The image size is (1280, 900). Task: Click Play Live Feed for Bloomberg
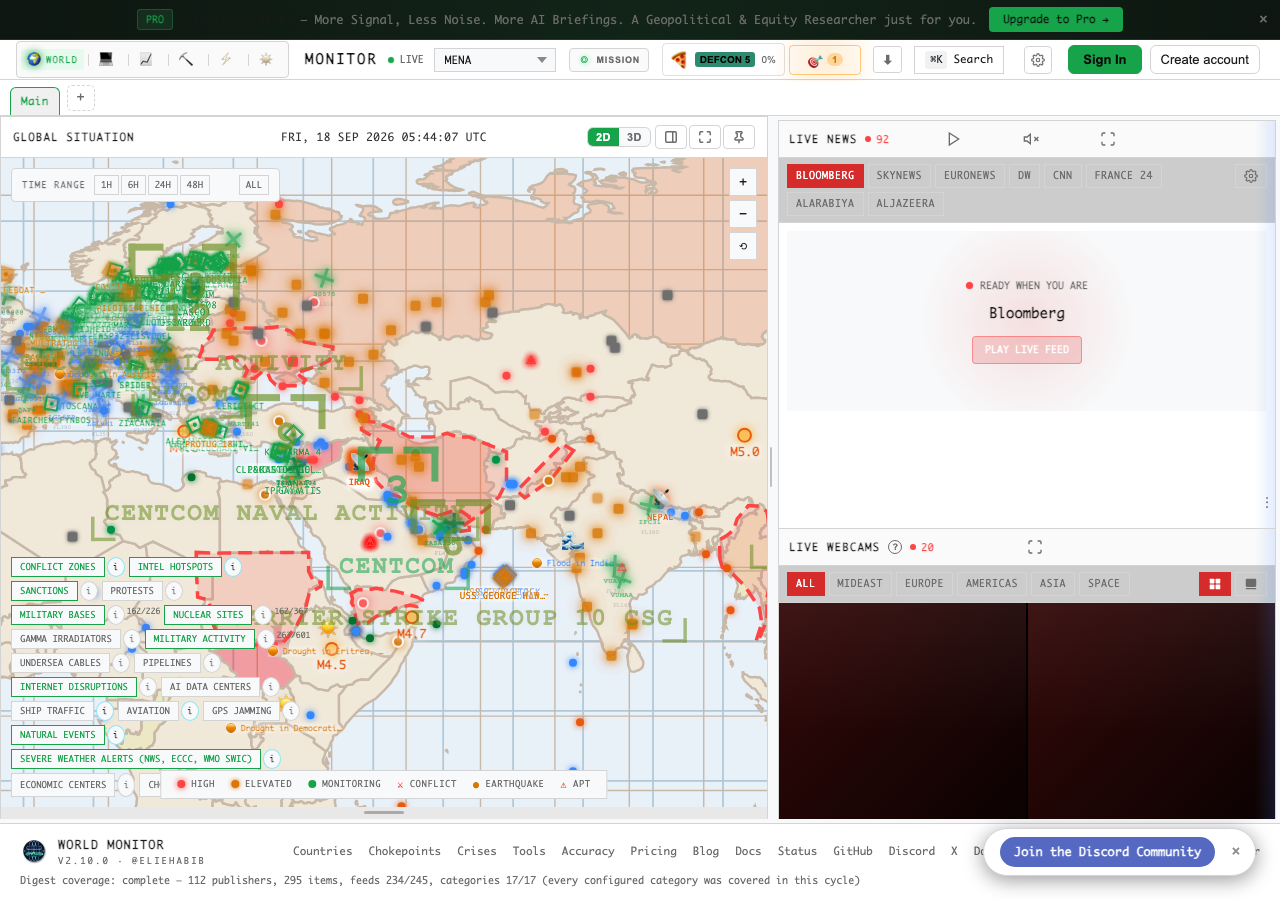click(1027, 350)
